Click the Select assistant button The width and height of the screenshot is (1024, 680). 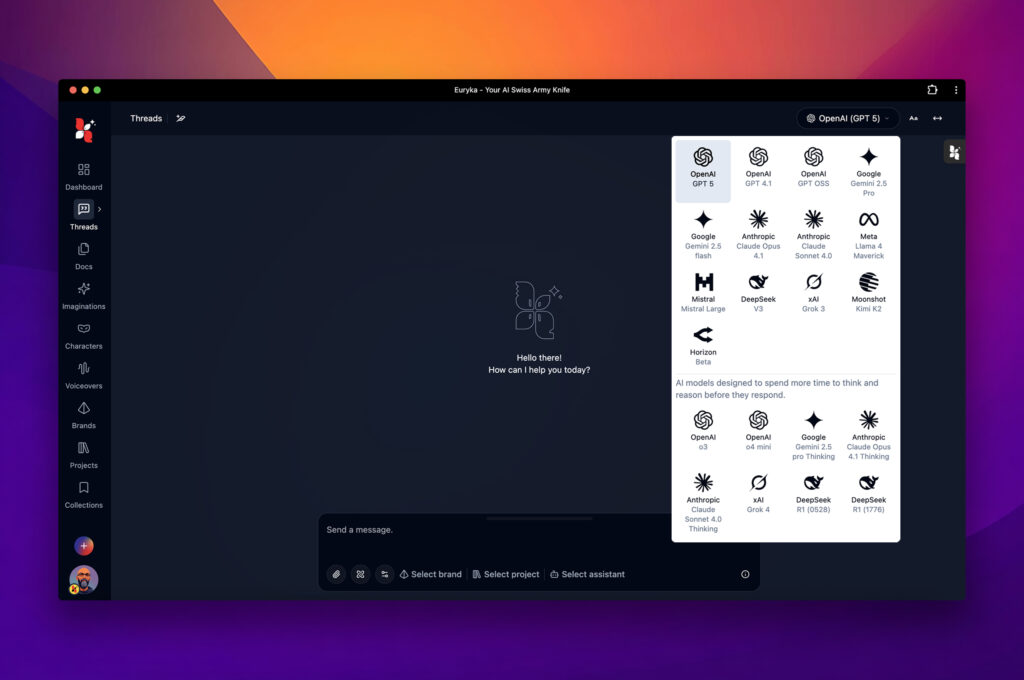tap(587, 574)
